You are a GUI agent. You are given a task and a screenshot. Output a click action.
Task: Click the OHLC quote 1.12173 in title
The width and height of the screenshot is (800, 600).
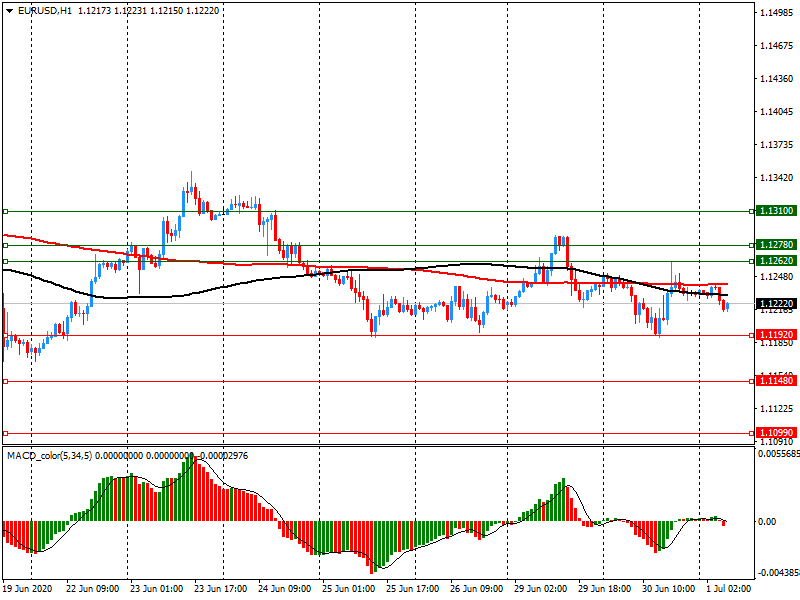click(x=94, y=11)
